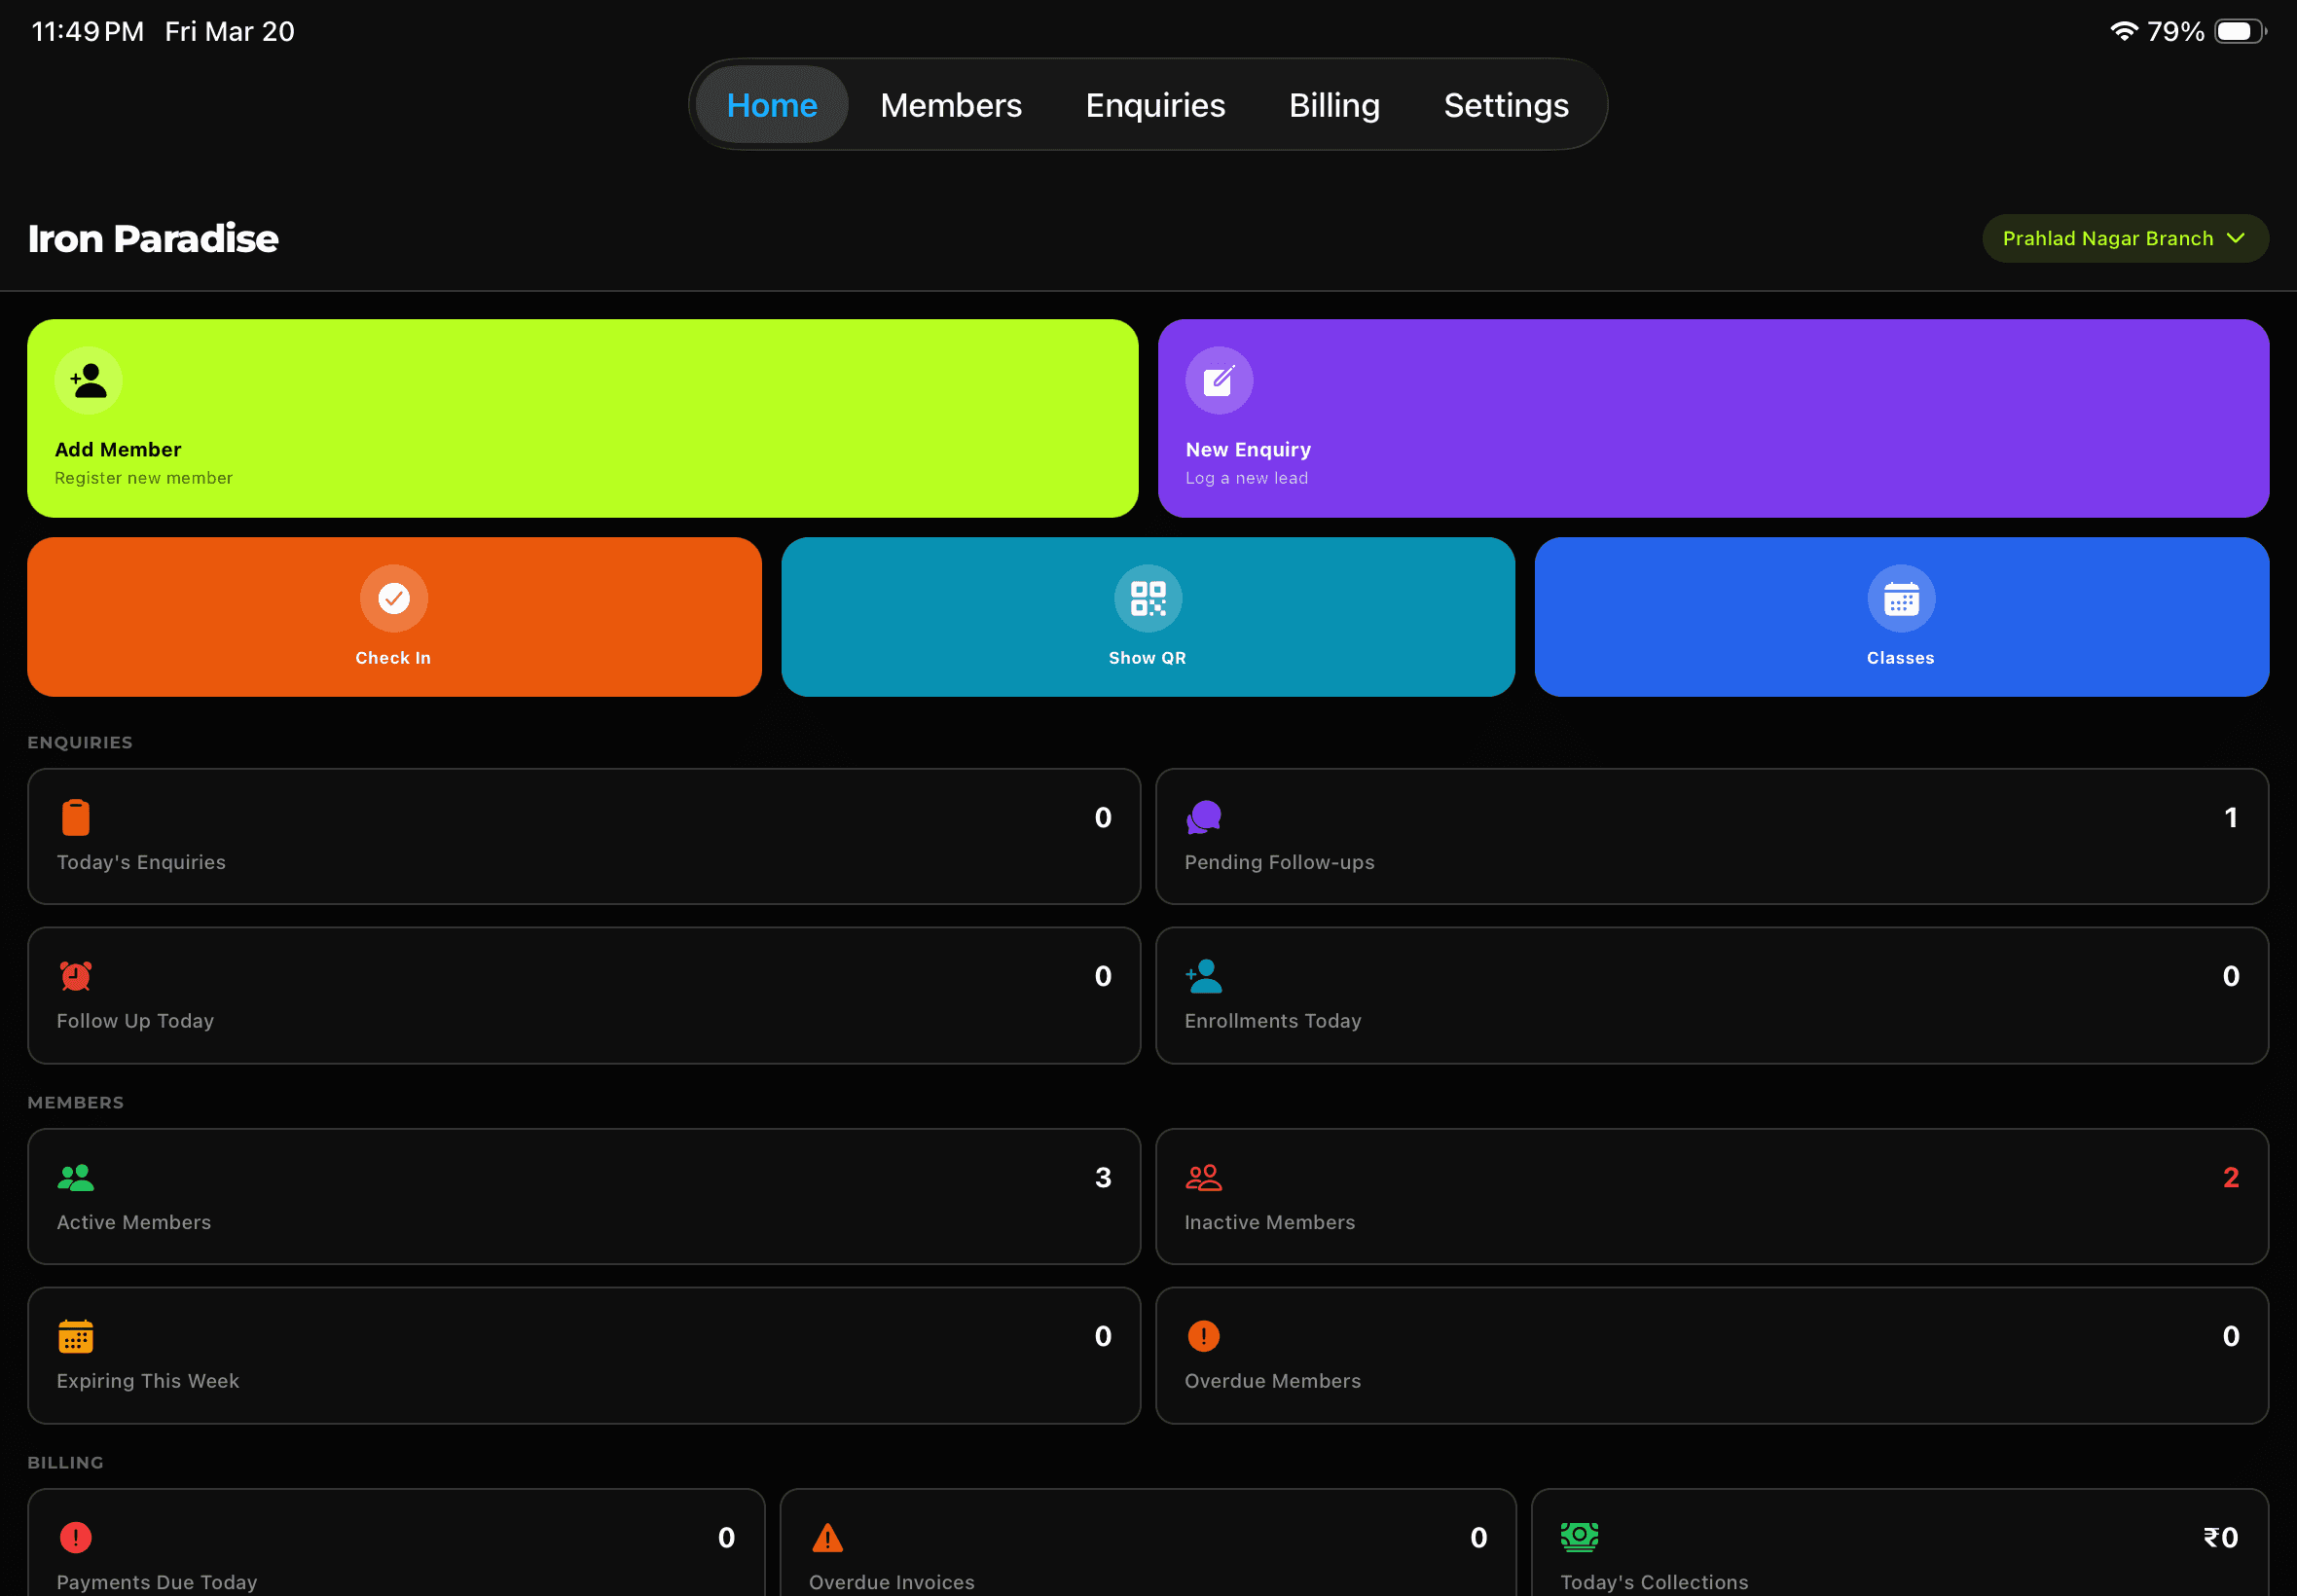Click the Today's Collections money icon

(x=1578, y=1537)
